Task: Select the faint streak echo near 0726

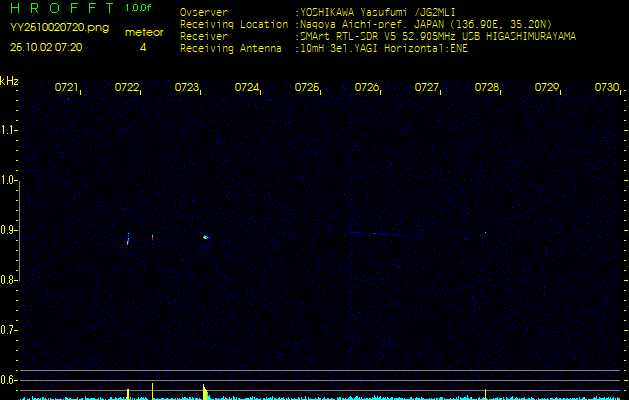Action: 366,233
